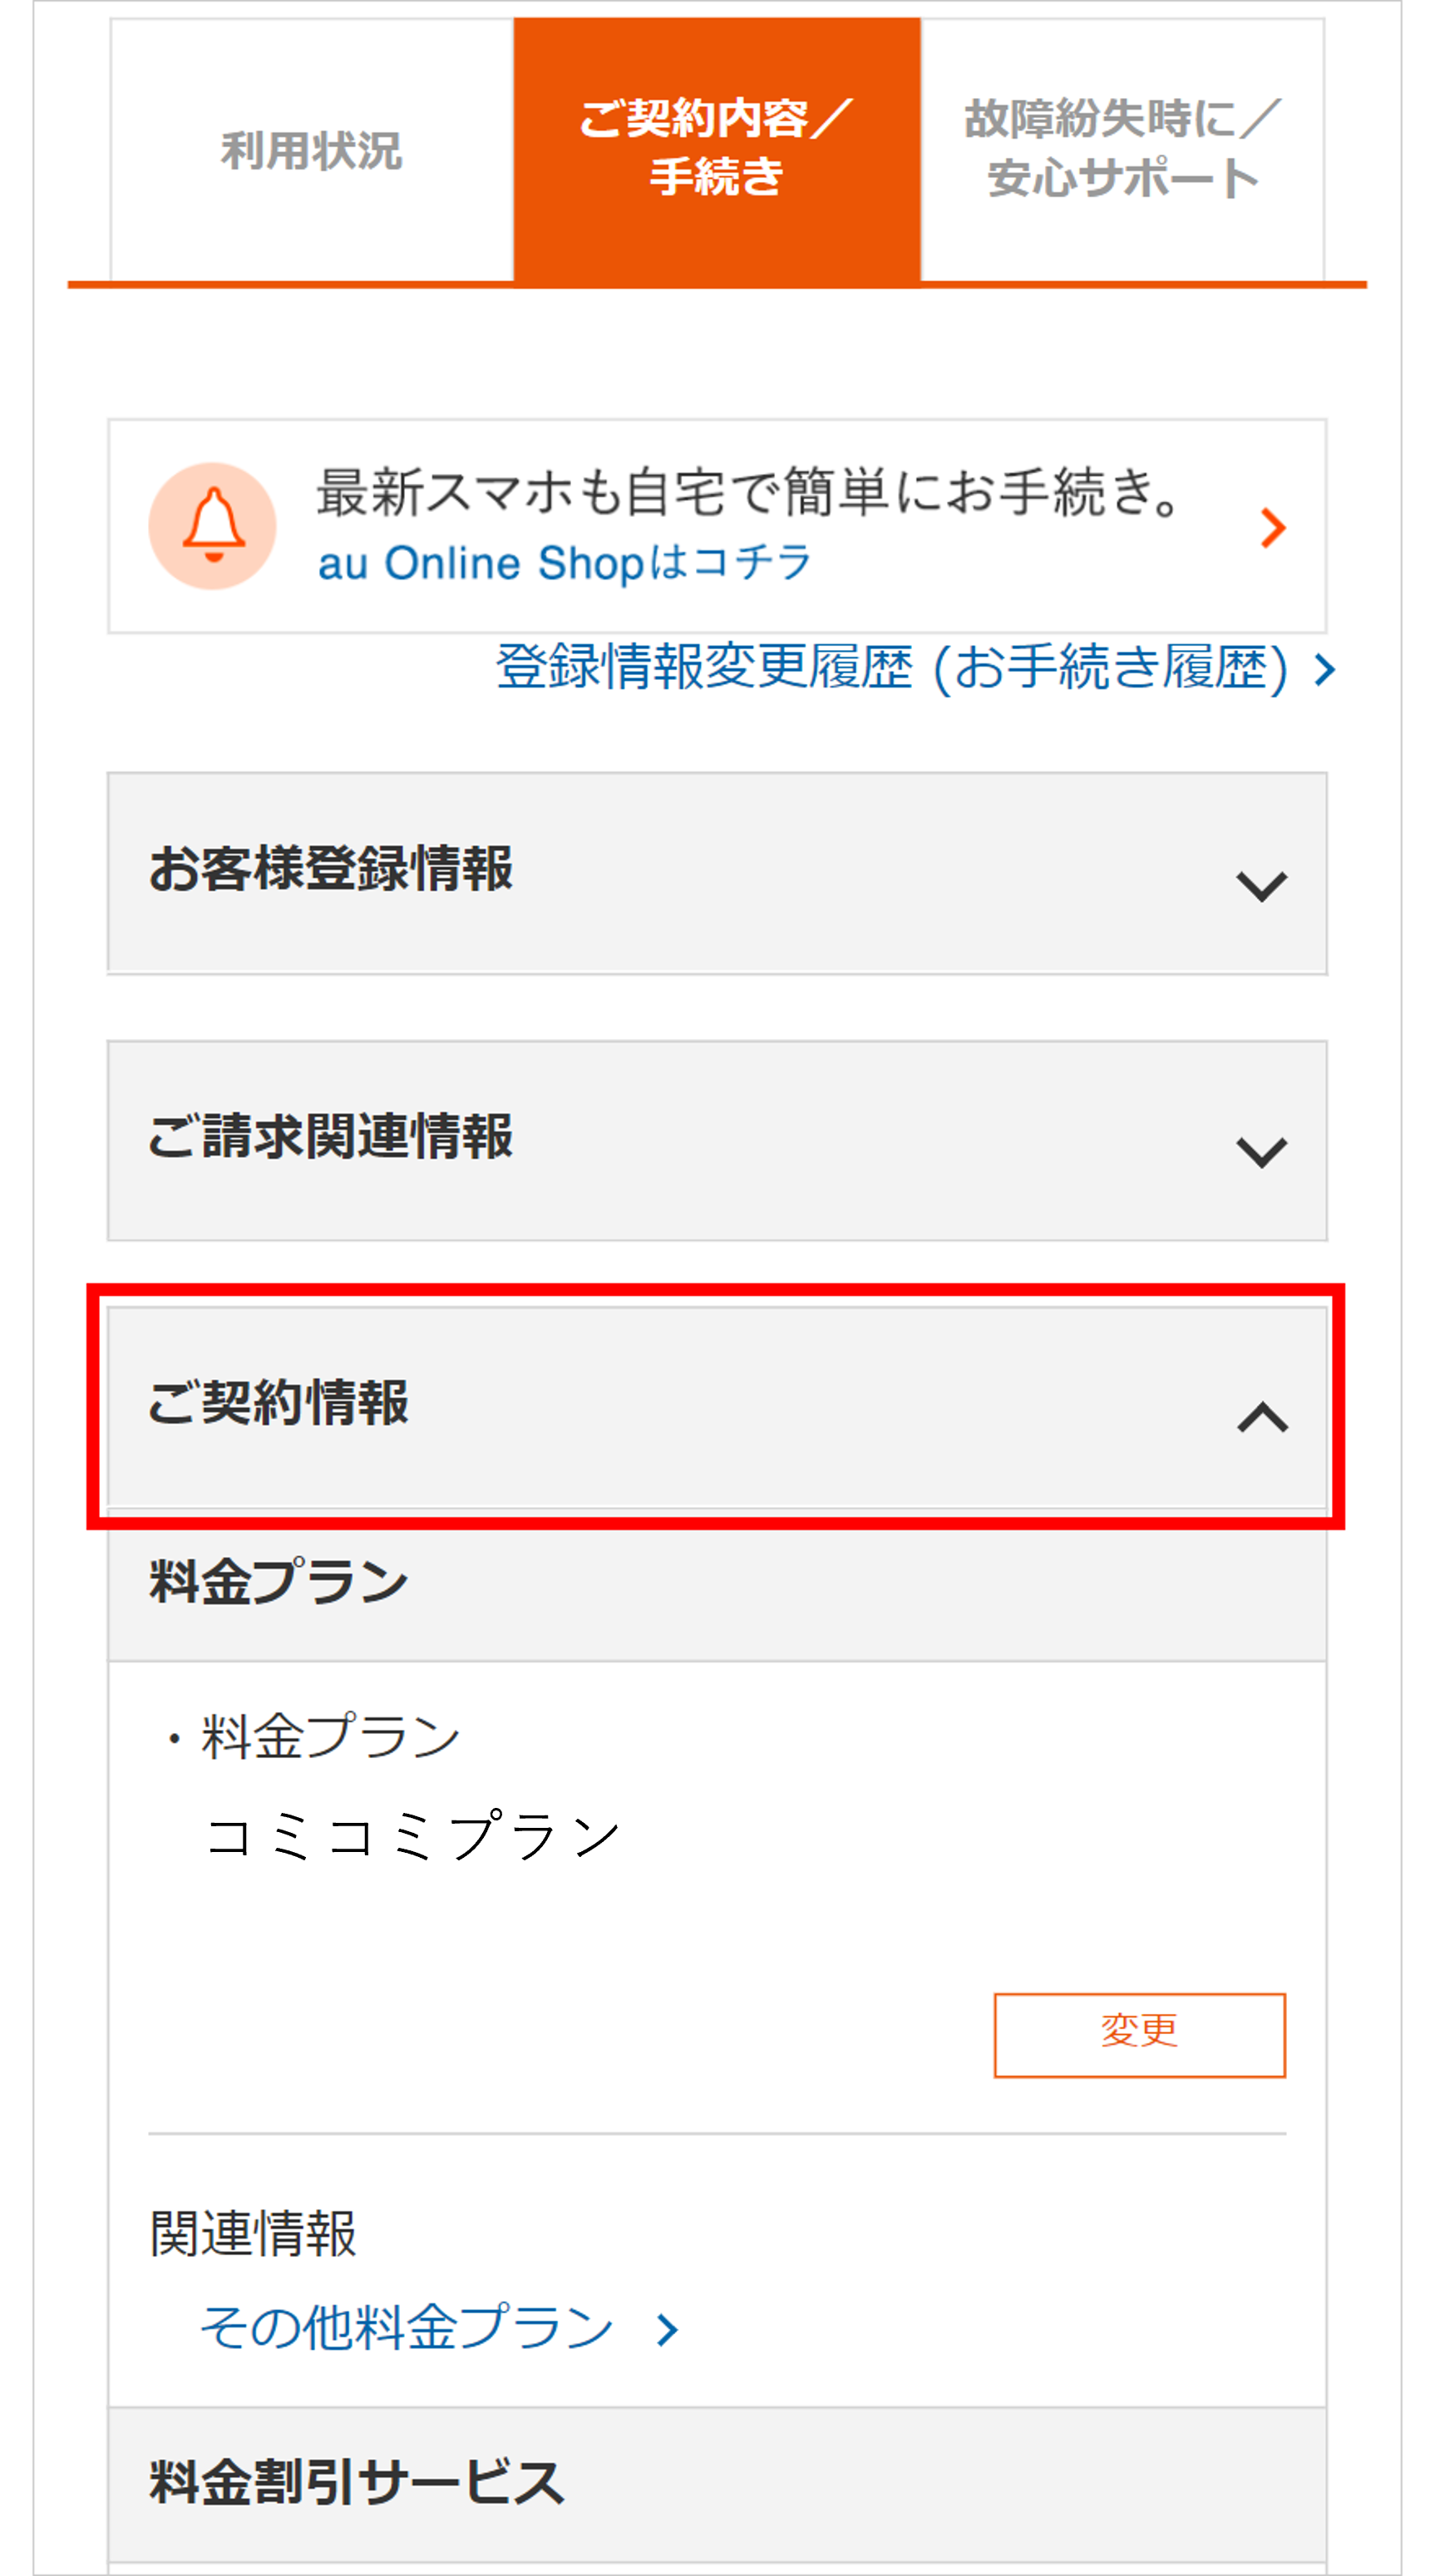Select the ご契約内容／手続き tab
This screenshot has height=2576, width=1435.
[716, 149]
